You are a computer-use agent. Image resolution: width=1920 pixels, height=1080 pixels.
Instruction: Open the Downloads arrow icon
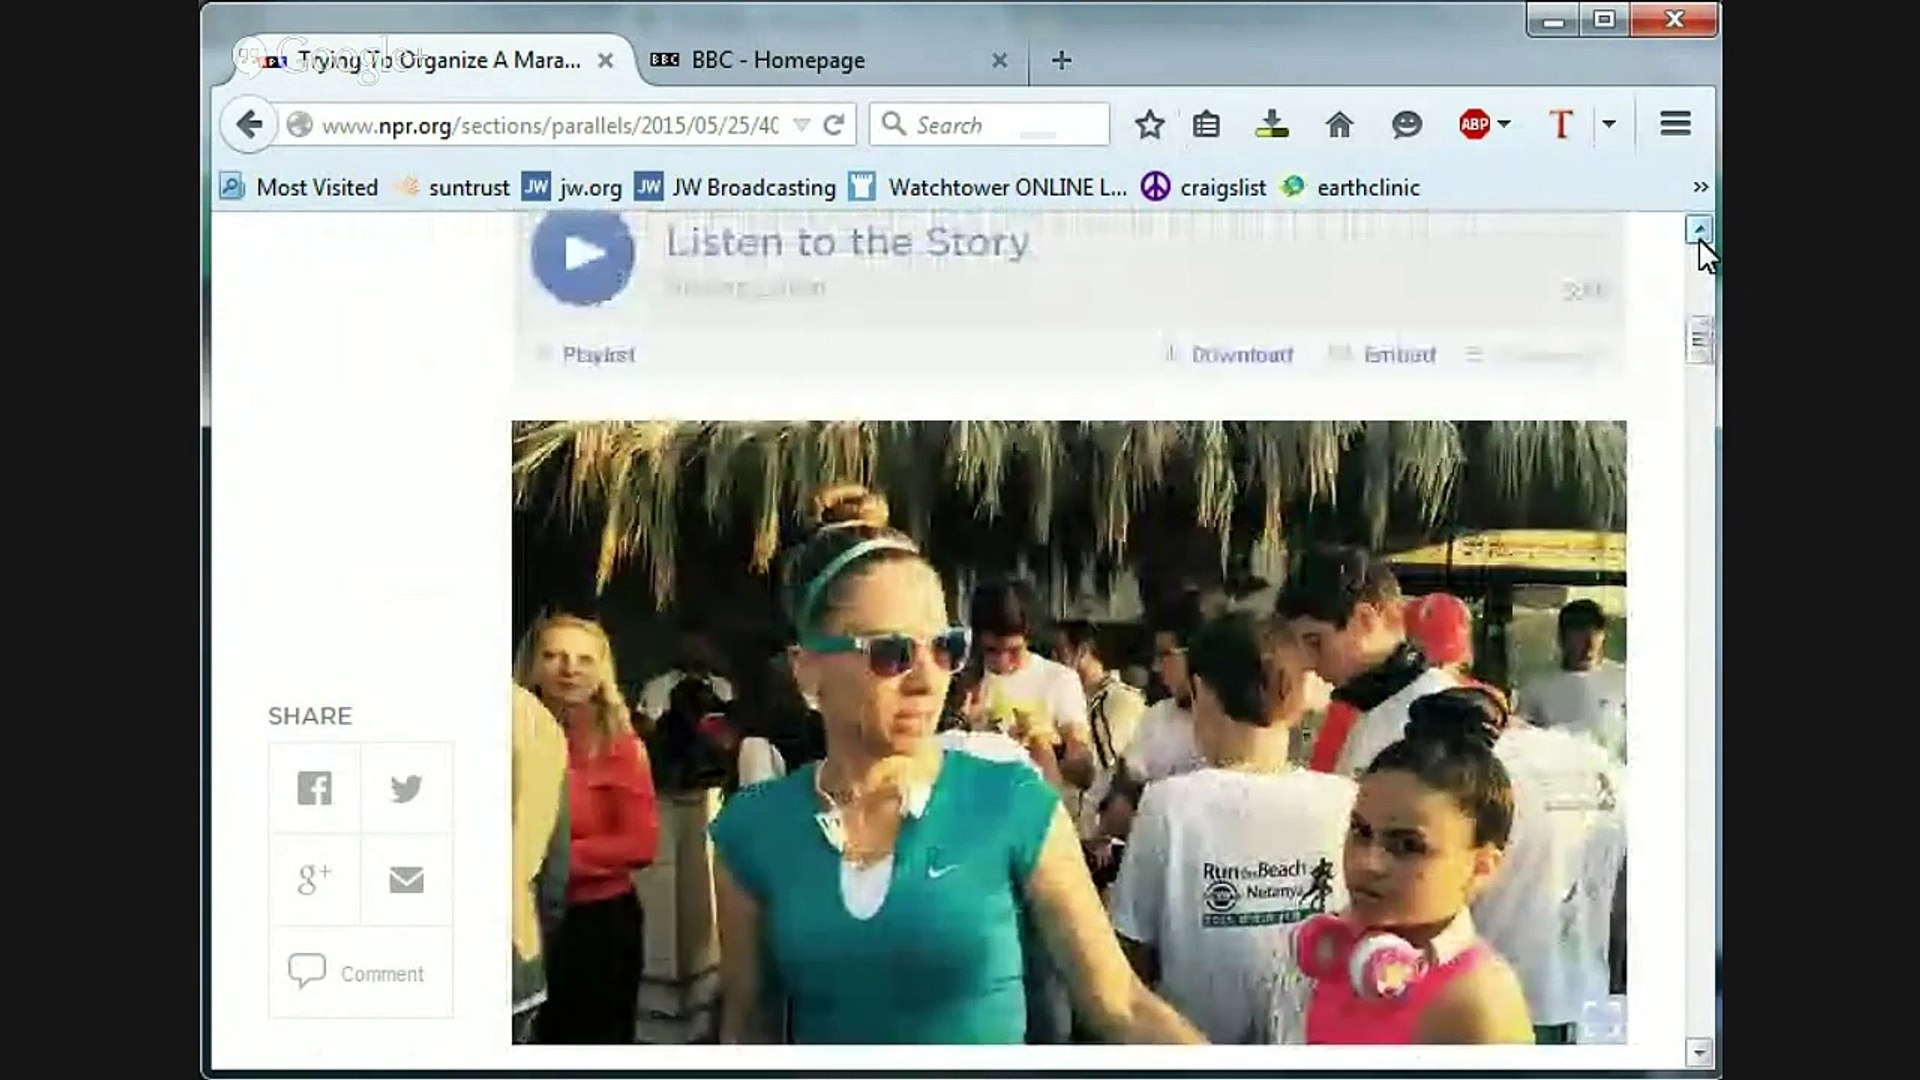1271,125
